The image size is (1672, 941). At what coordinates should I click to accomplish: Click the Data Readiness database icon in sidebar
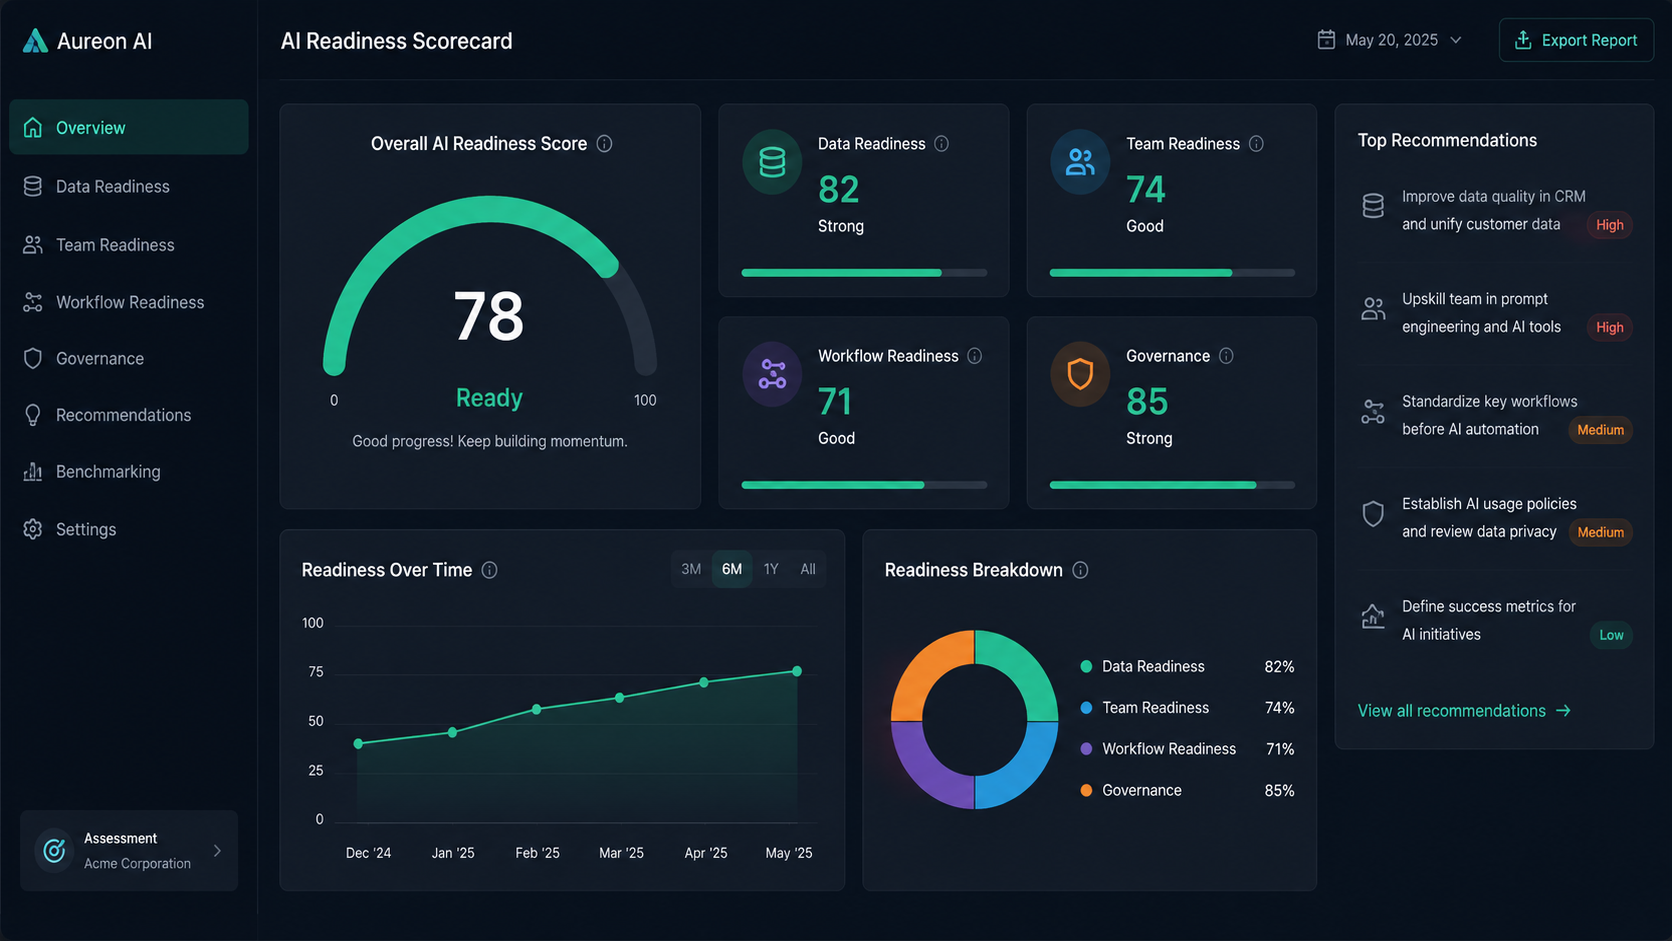pos(33,187)
